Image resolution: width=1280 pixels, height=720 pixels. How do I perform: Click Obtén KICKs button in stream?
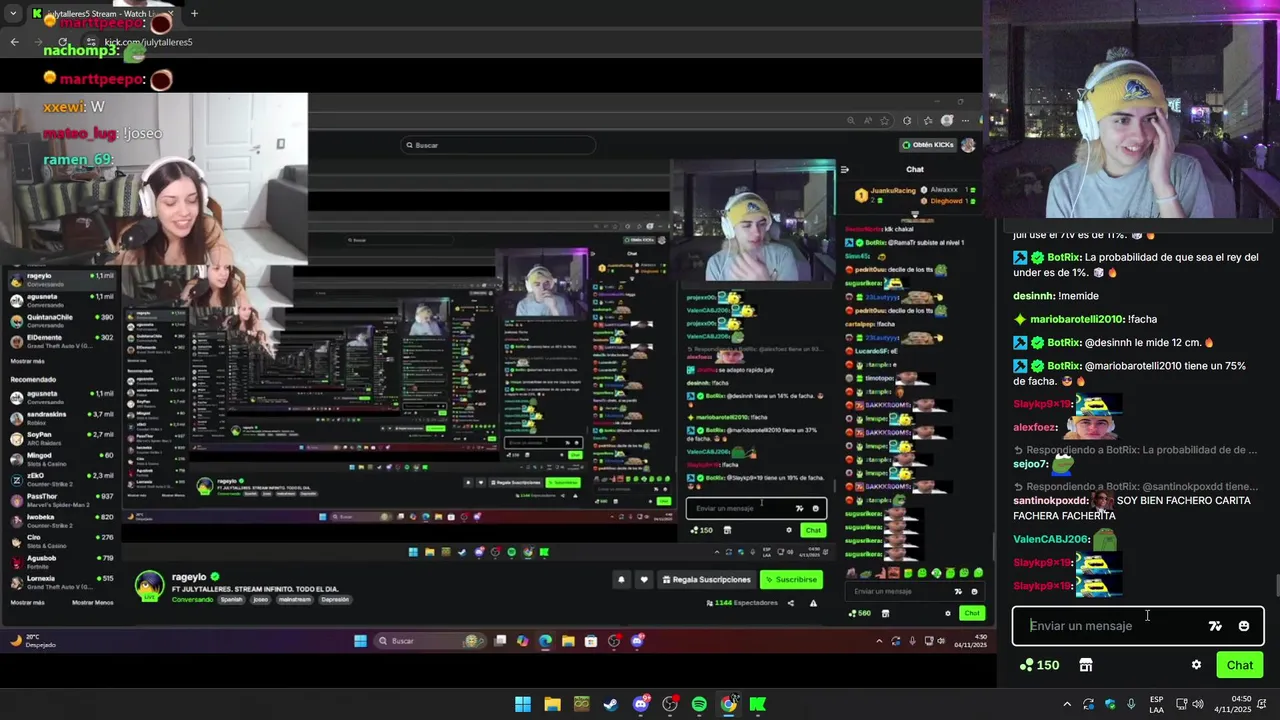[x=930, y=145]
